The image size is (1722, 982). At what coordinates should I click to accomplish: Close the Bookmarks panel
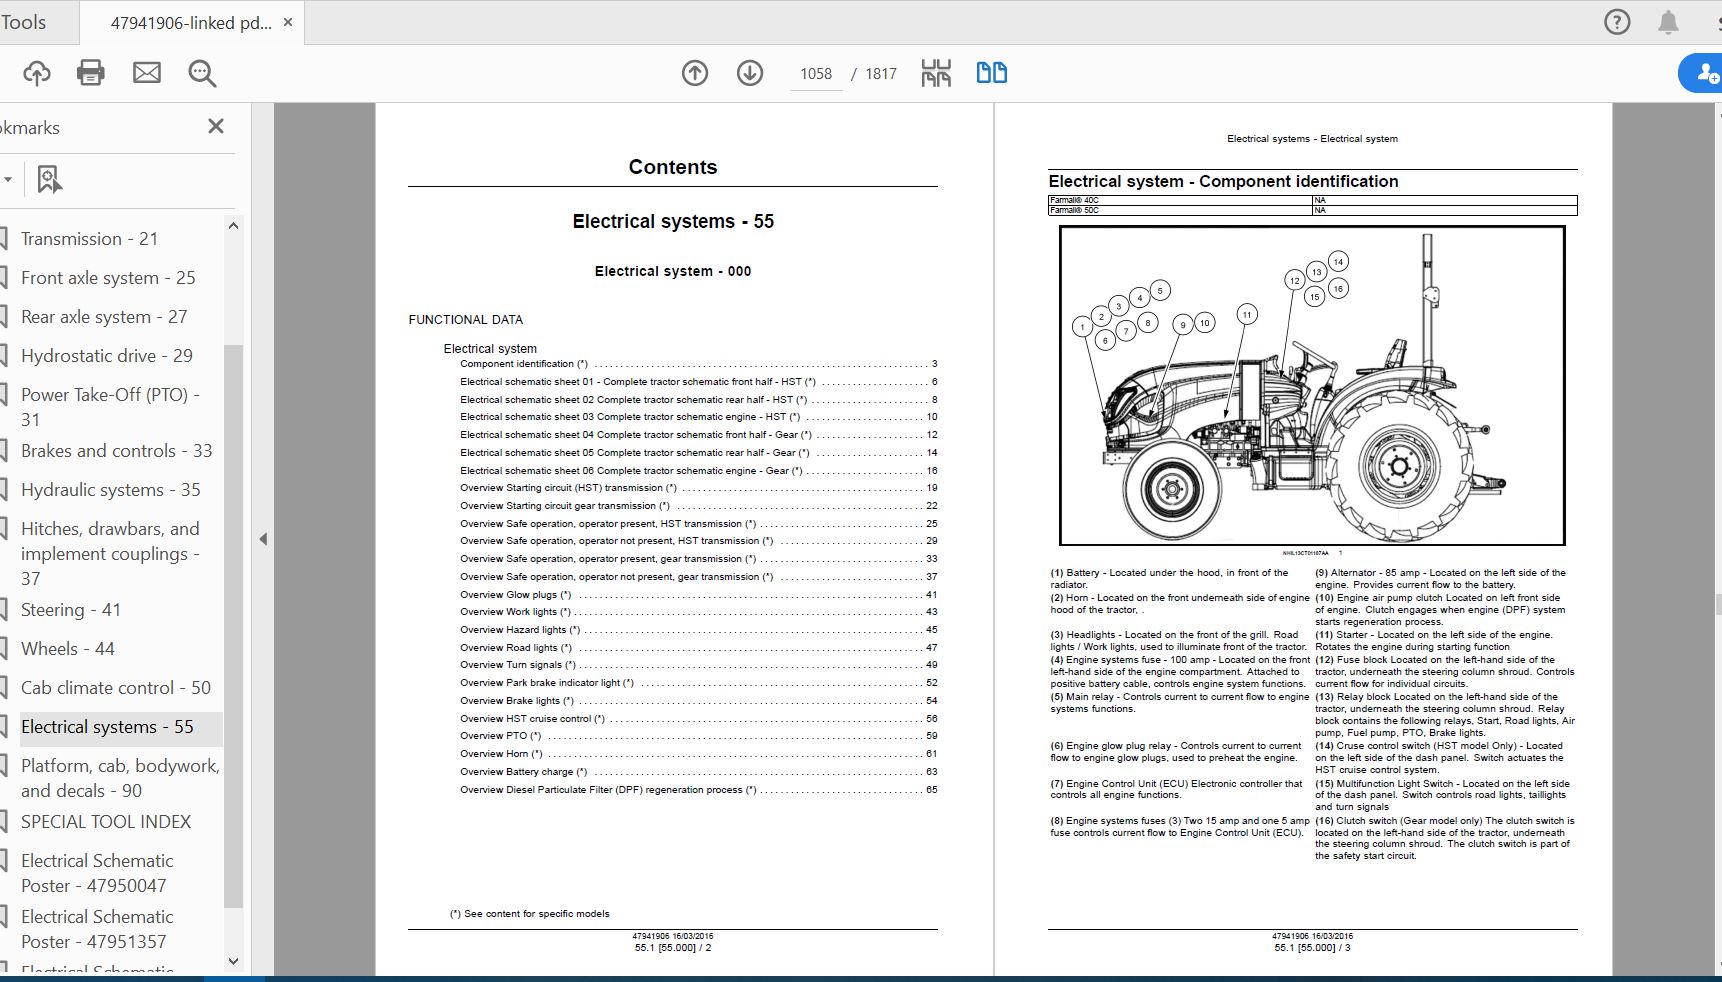pos(215,126)
